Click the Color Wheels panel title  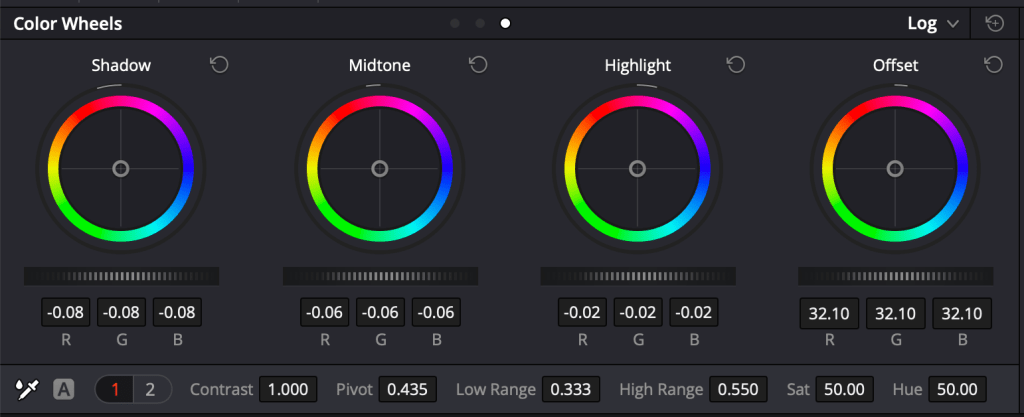(x=68, y=24)
